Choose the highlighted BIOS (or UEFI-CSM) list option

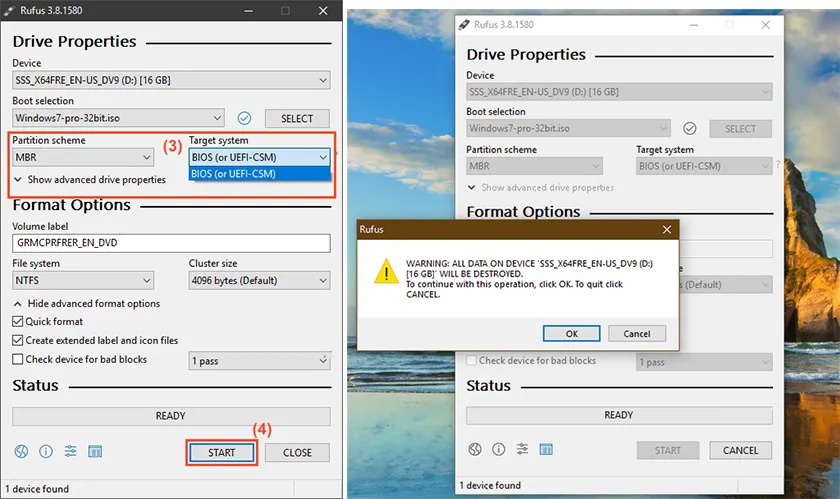point(259,174)
